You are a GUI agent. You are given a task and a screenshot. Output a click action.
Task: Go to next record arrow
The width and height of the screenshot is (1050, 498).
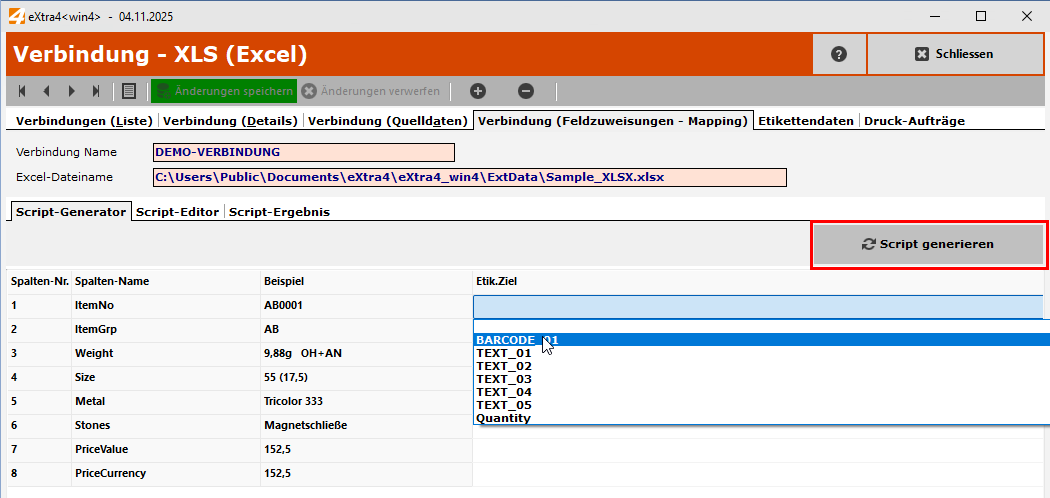72,91
